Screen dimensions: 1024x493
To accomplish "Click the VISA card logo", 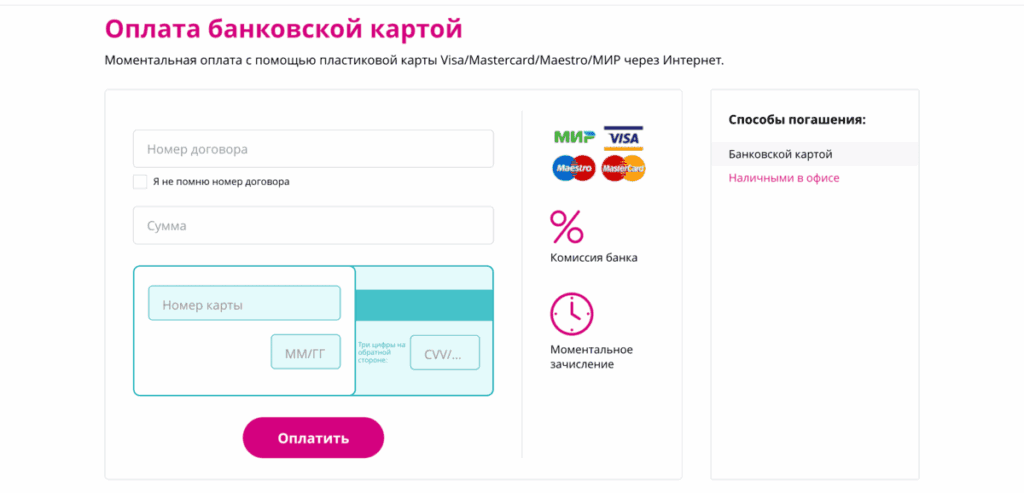I will pos(624,137).
